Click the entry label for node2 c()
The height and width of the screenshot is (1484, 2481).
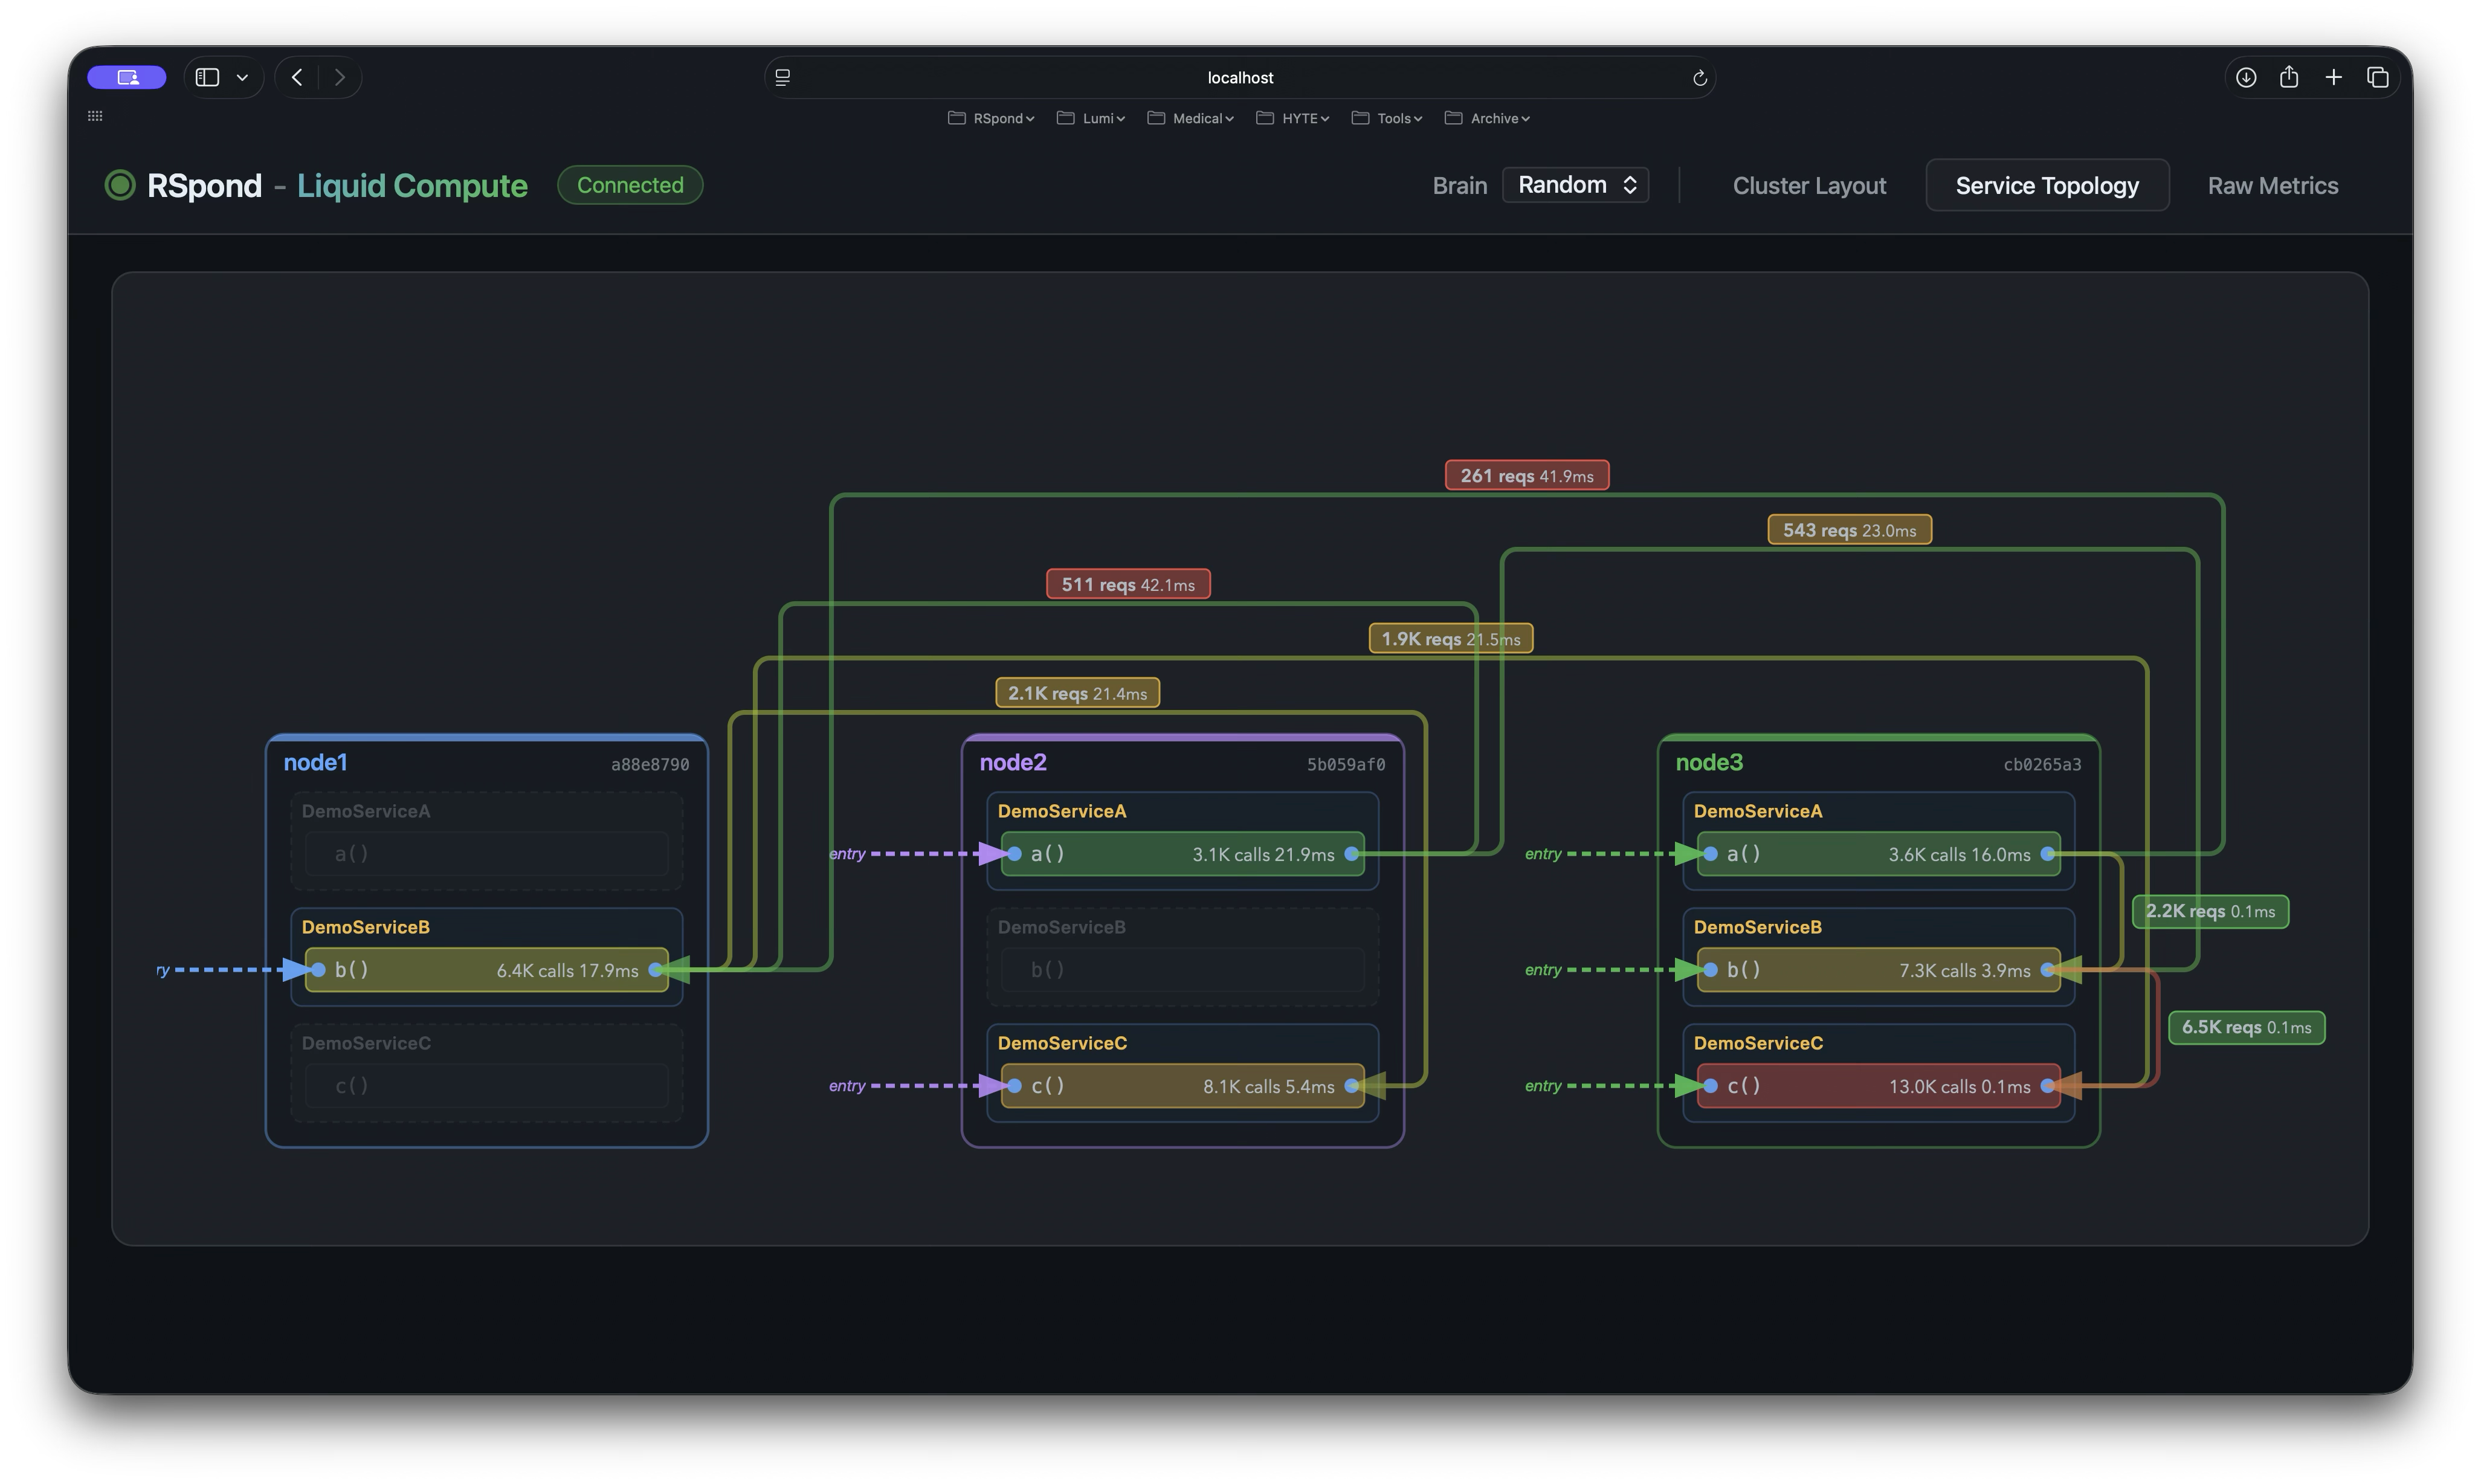click(847, 1086)
